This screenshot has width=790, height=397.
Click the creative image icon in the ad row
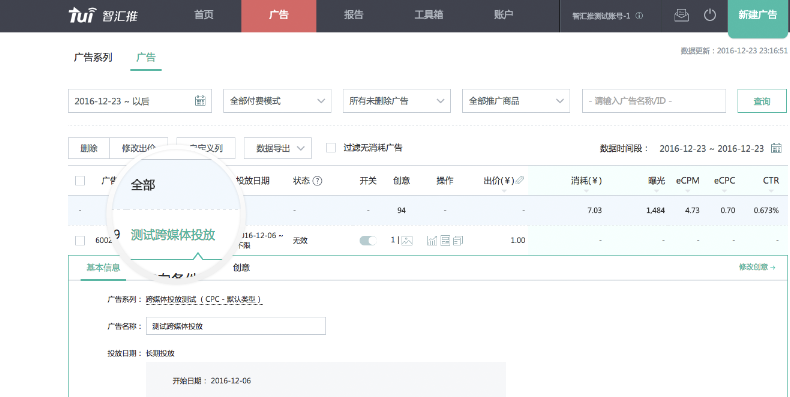coord(407,241)
